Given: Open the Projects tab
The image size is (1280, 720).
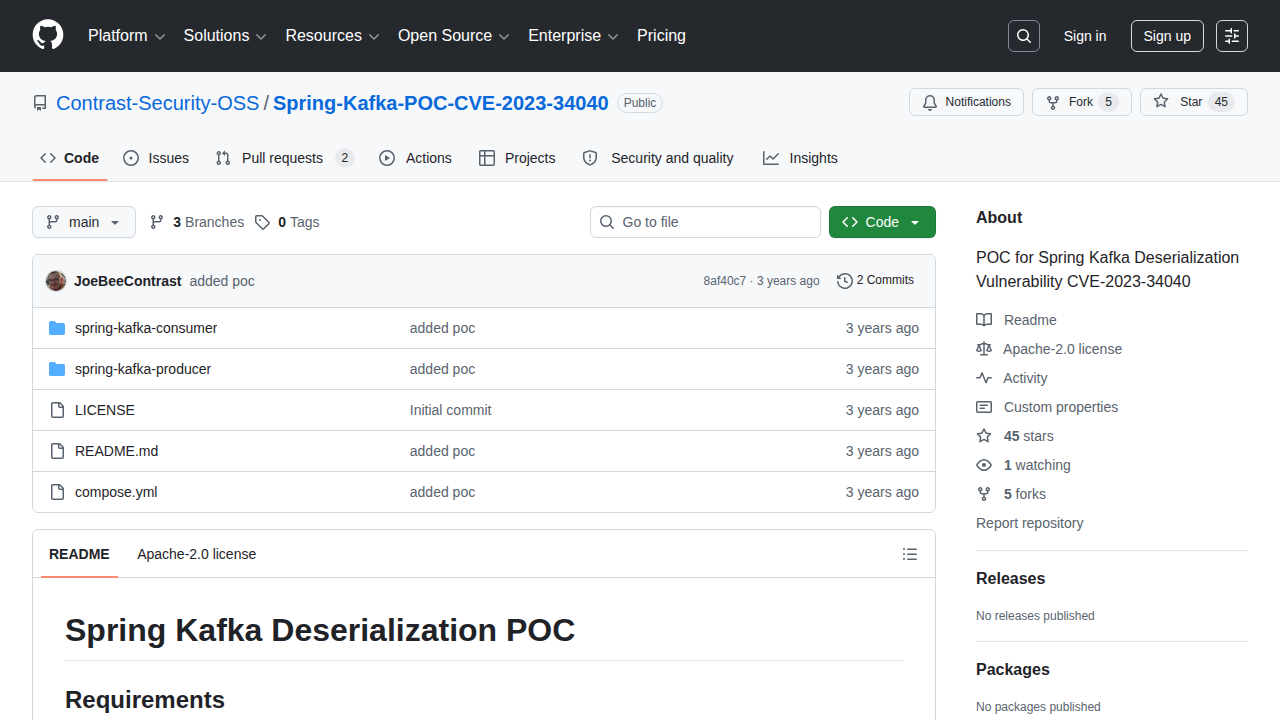Looking at the screenshot, I should (517, 158).
